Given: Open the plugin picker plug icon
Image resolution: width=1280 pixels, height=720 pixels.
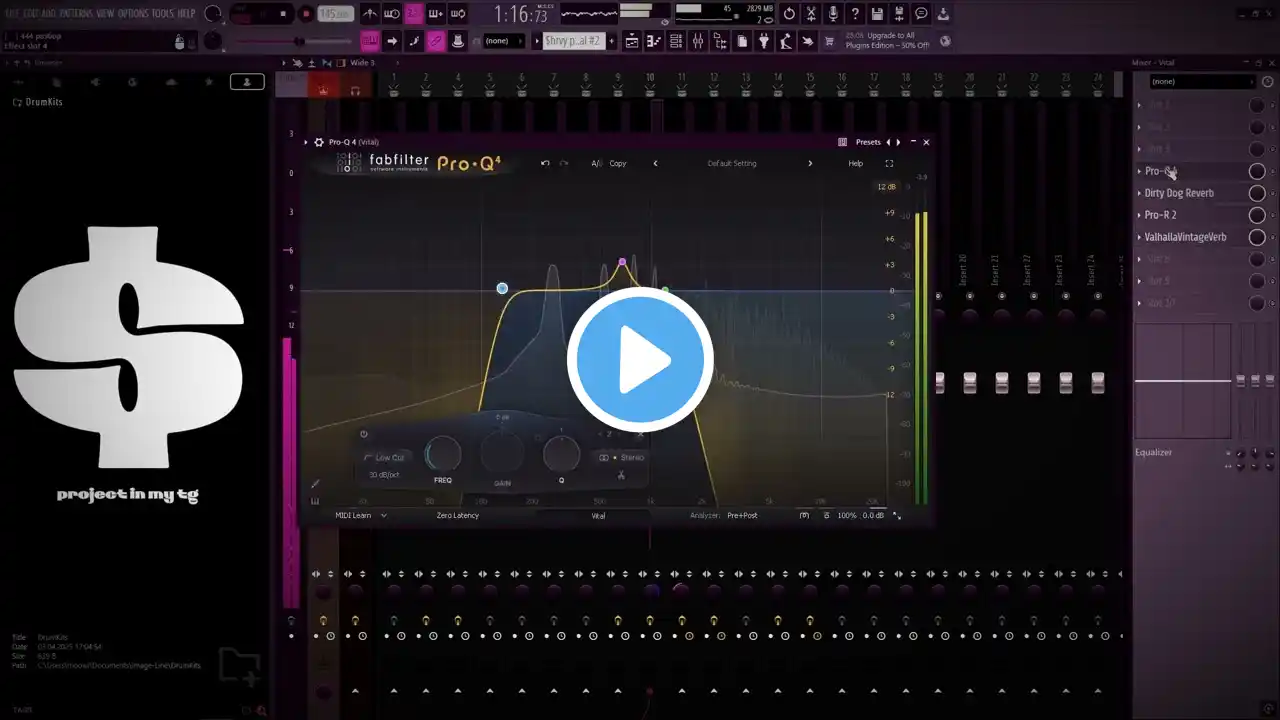Looking at the screenshot, I should (764, 41).
